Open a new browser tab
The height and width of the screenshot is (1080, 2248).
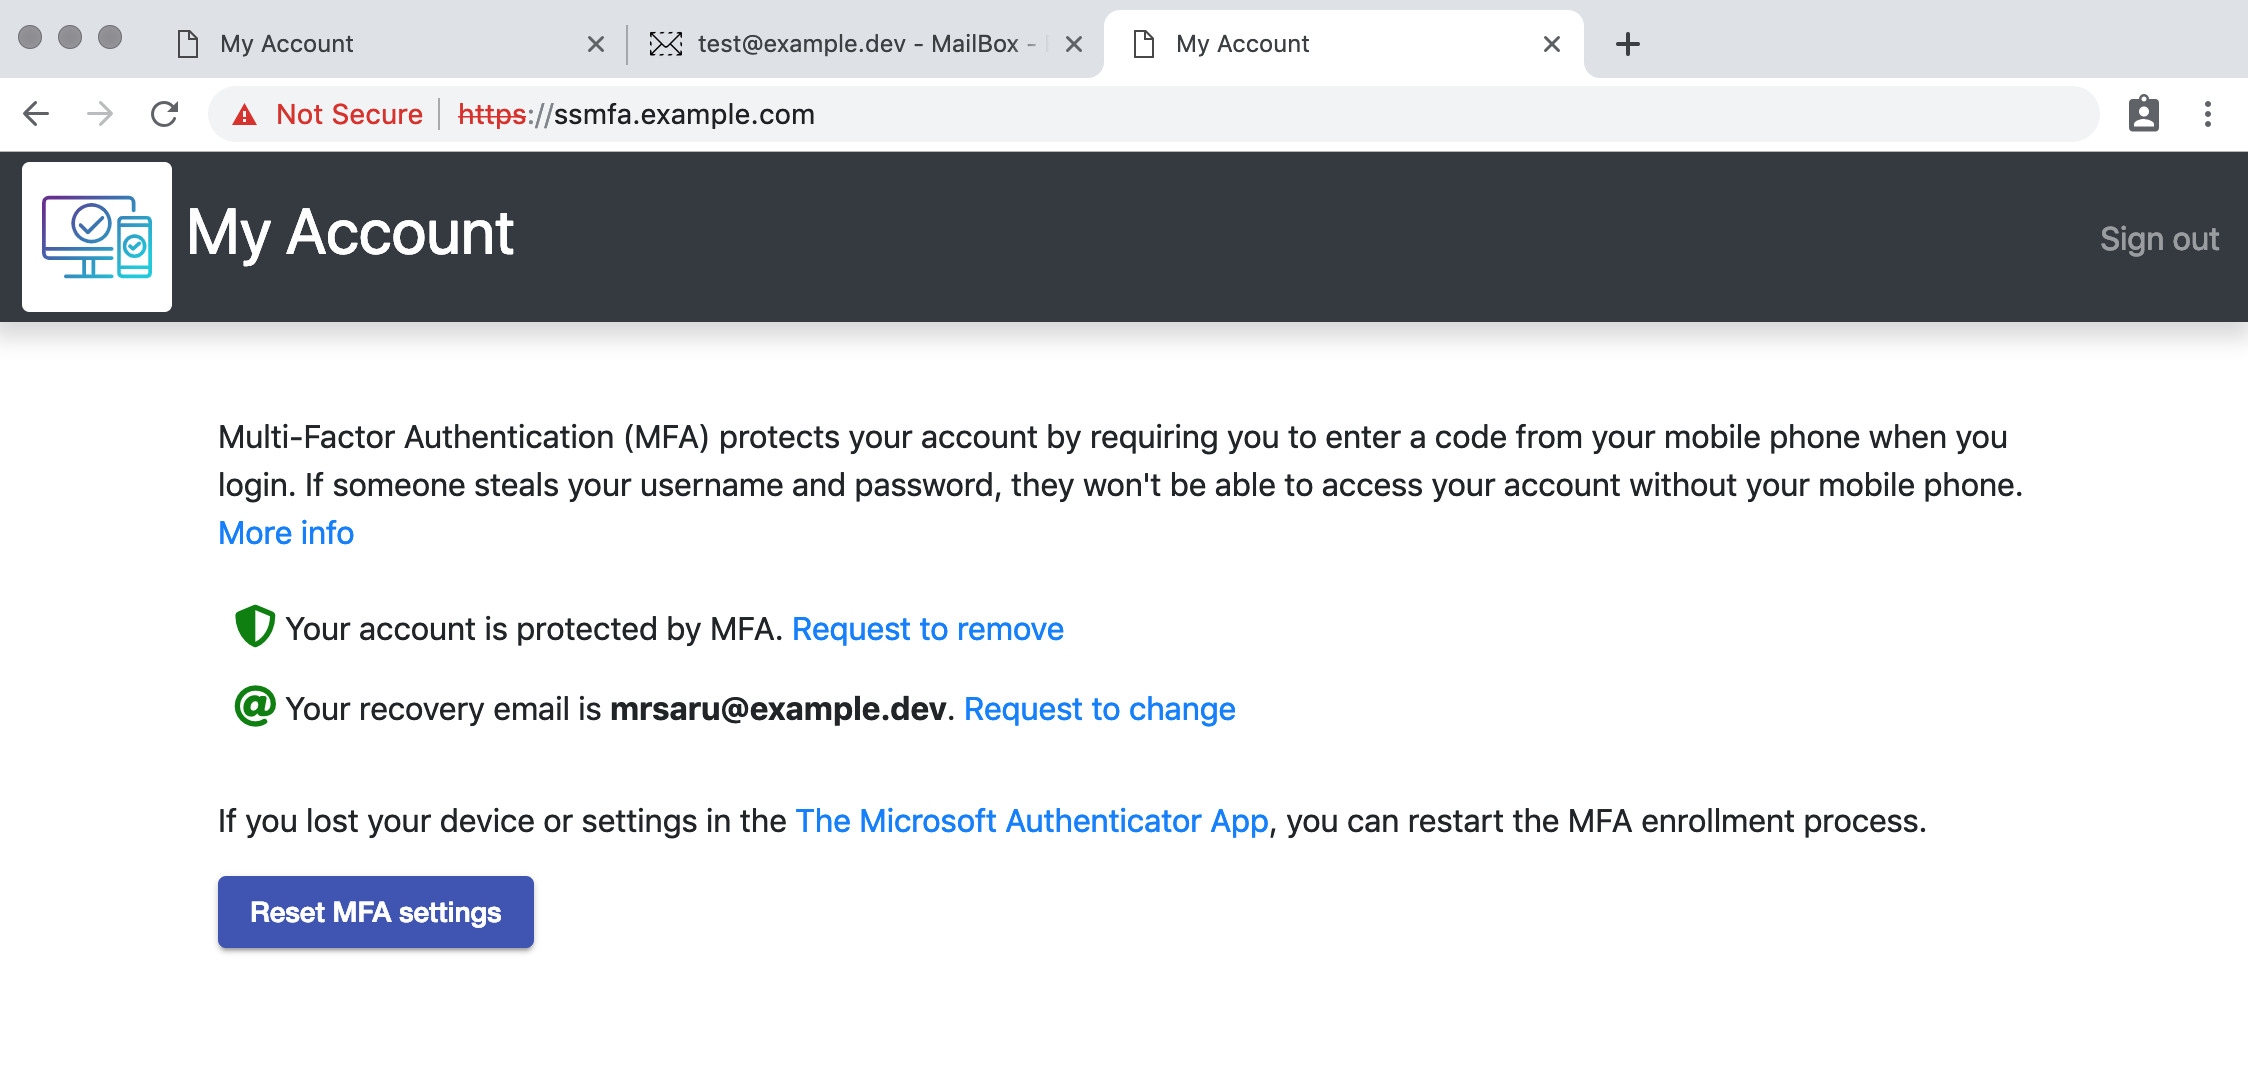1627,44
